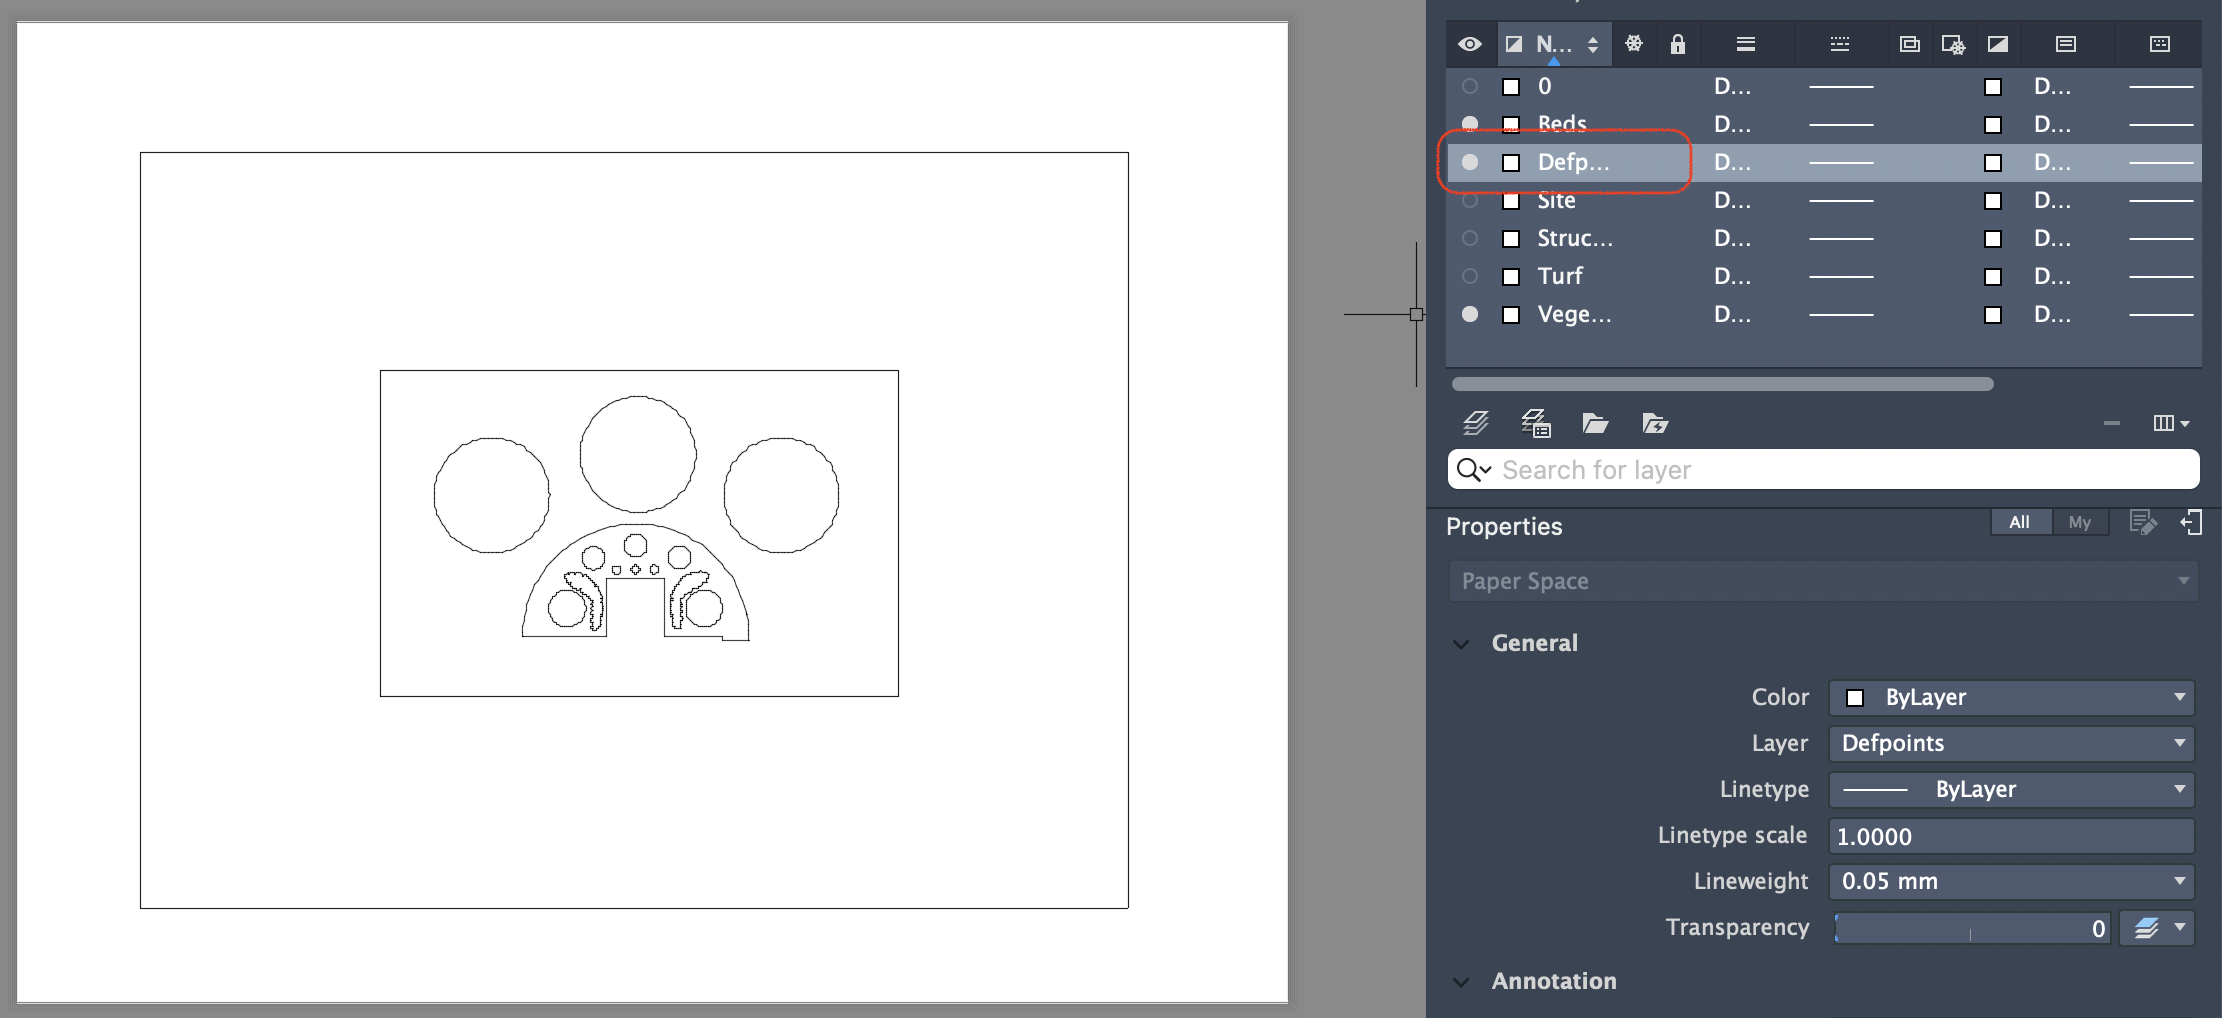
Task: Click the linetype column header icon
Action: (x=1840, y=44)
